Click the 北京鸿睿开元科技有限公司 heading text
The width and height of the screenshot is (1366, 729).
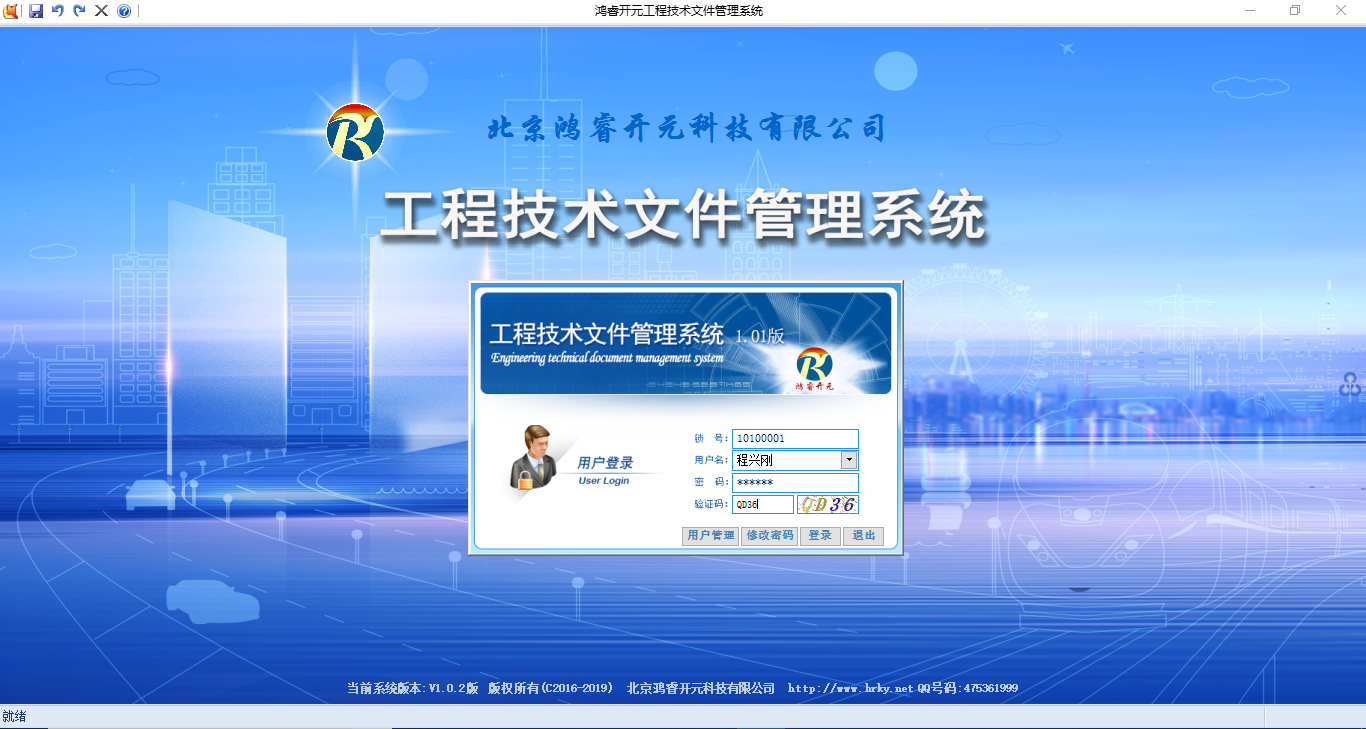click(687, 129)
